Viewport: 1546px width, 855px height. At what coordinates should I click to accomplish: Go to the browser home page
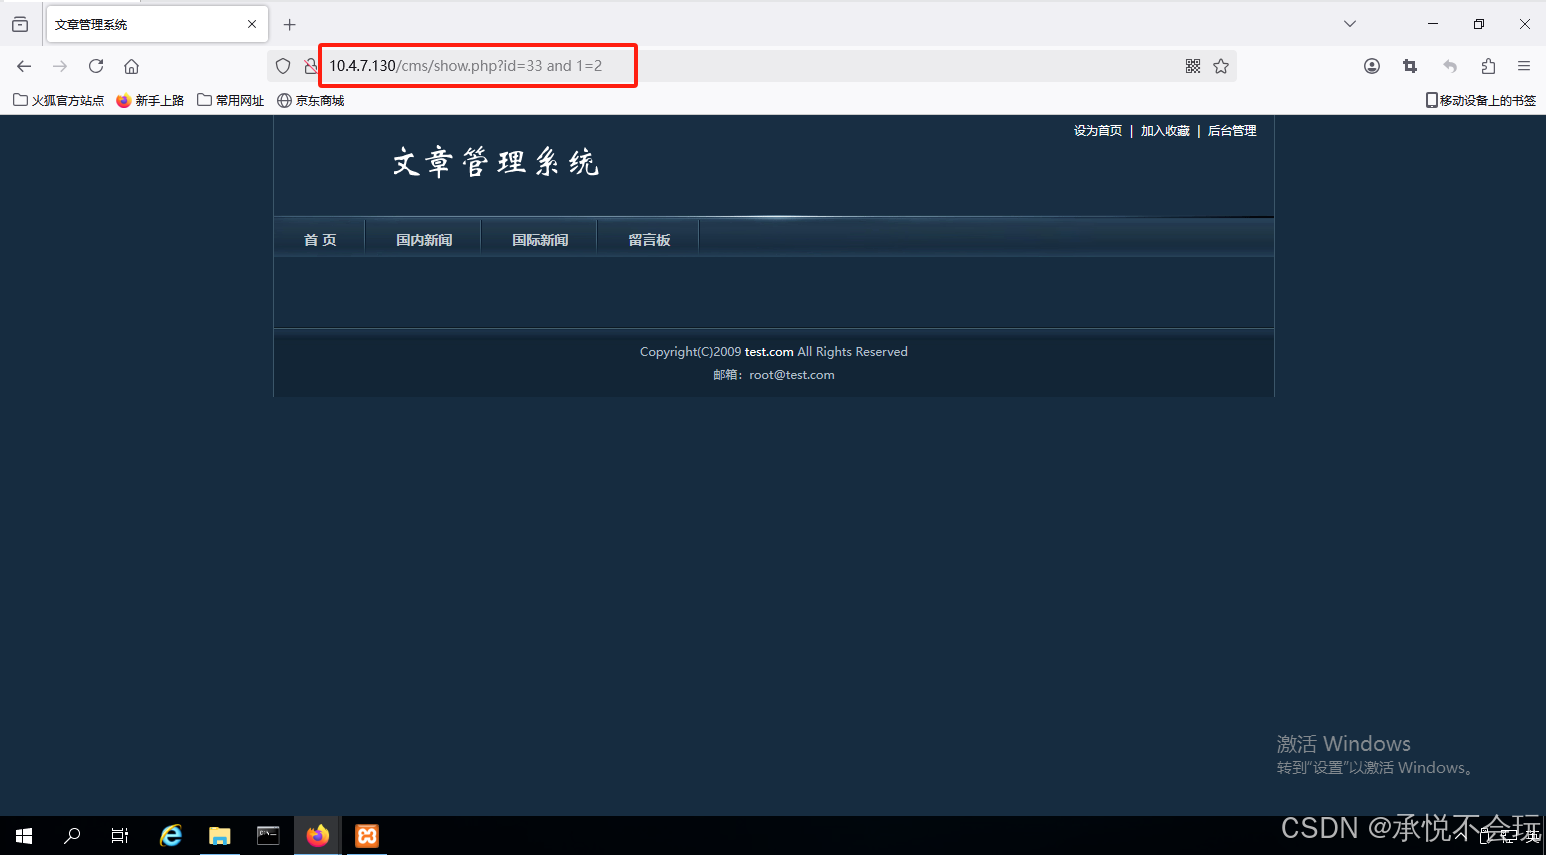point(131,66)
